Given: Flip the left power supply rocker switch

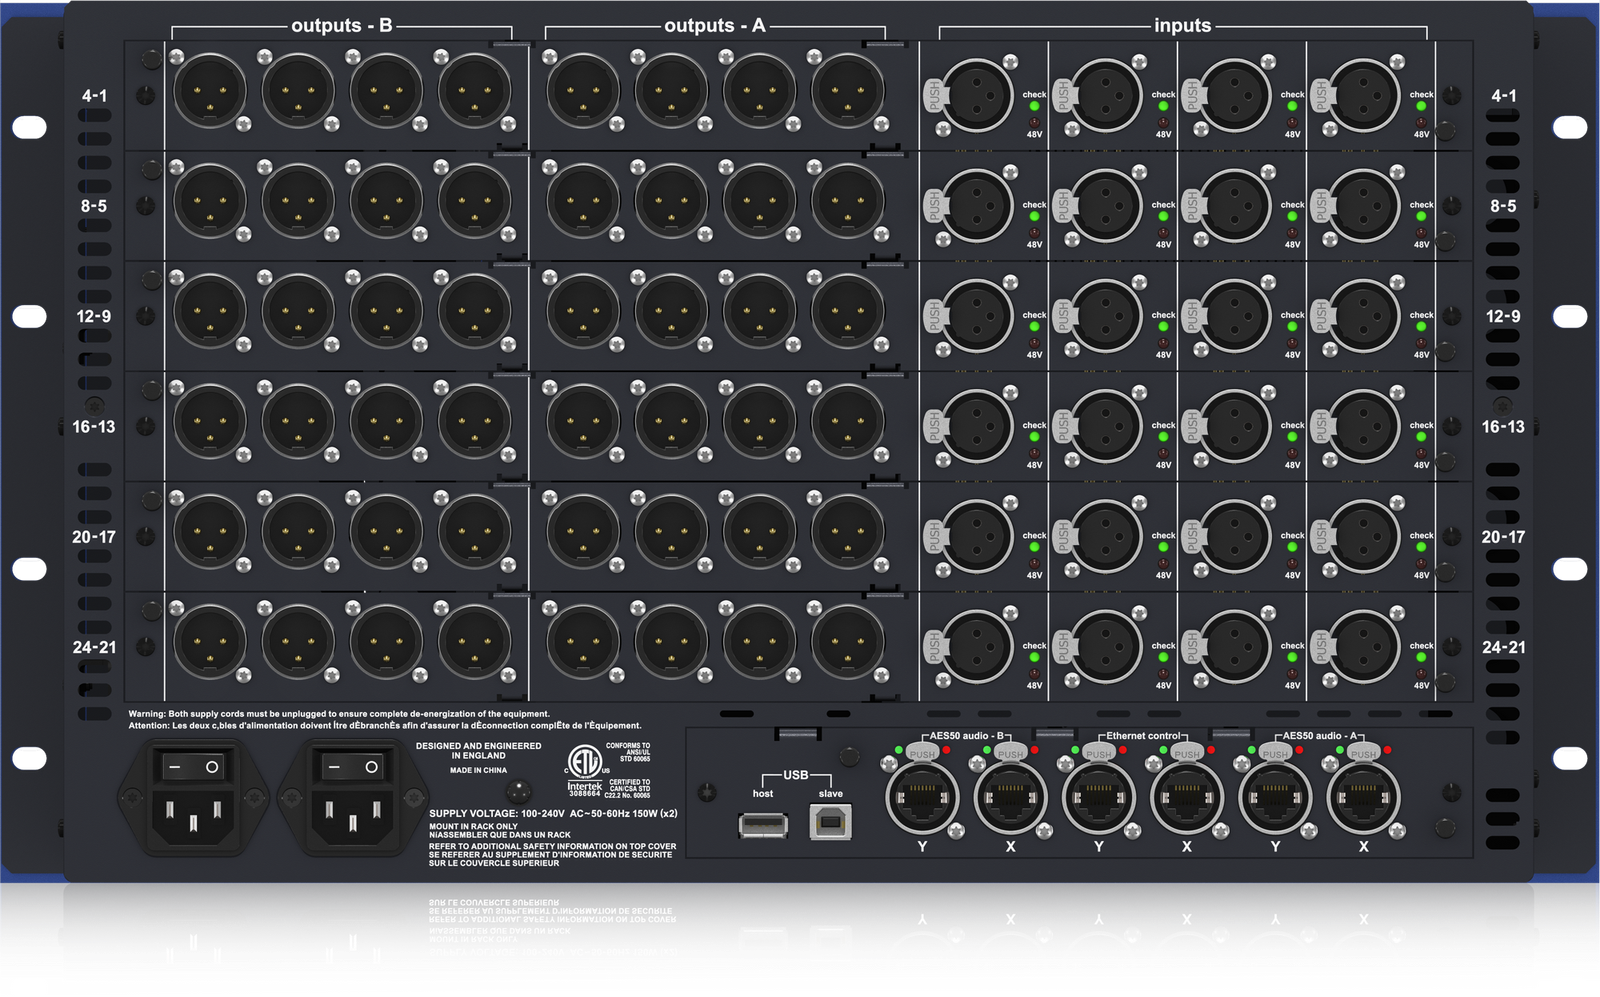Looking at the screenshot, I should 193,767.
